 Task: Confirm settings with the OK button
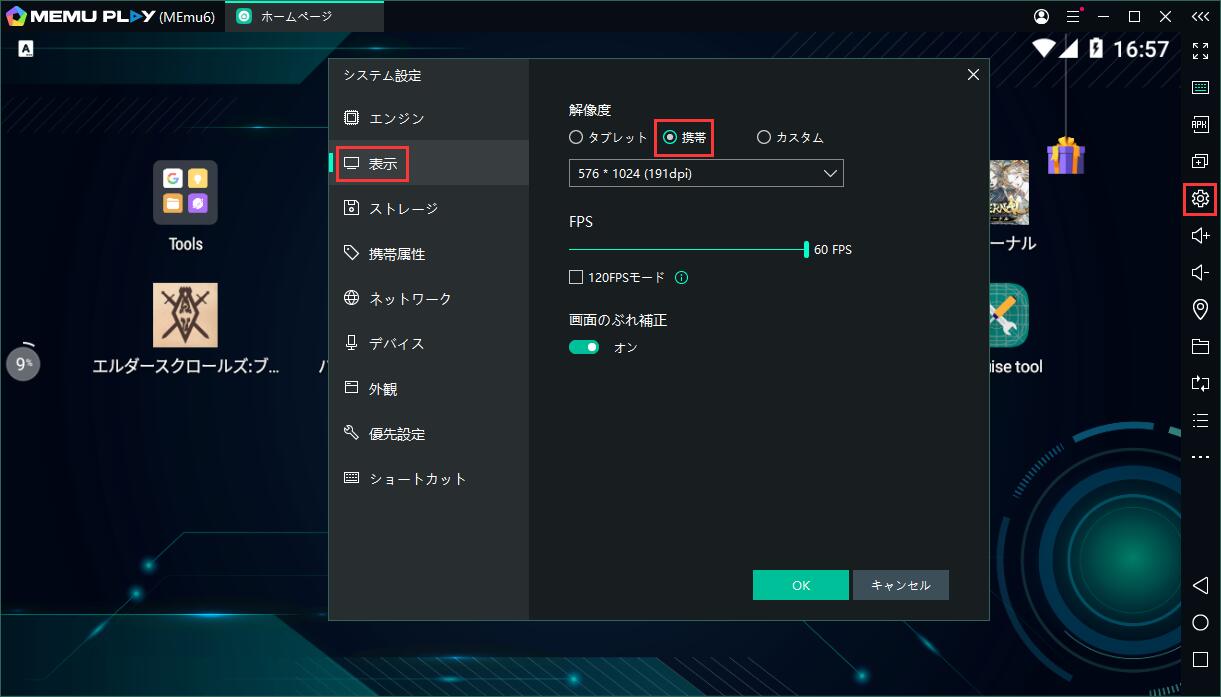point(800,585)
